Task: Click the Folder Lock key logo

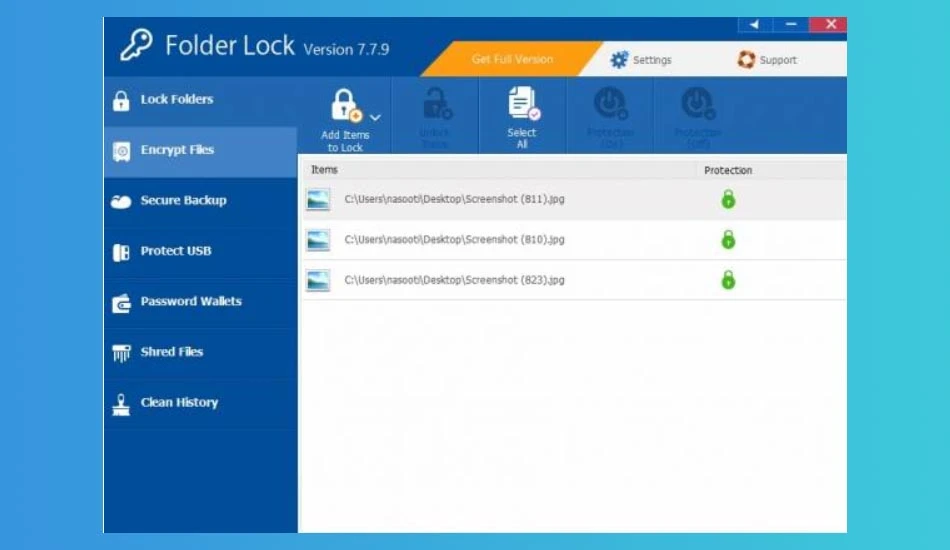Action: point(136,45)
